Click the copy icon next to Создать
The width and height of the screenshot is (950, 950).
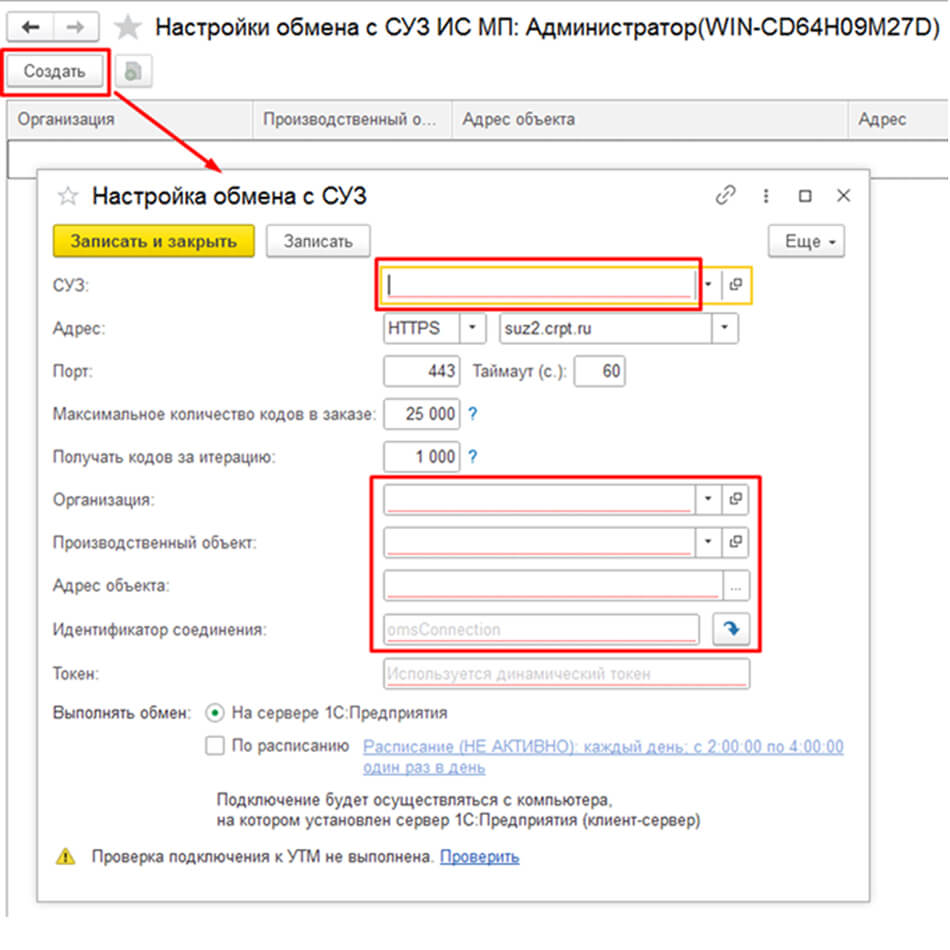[x=133, y=71]
